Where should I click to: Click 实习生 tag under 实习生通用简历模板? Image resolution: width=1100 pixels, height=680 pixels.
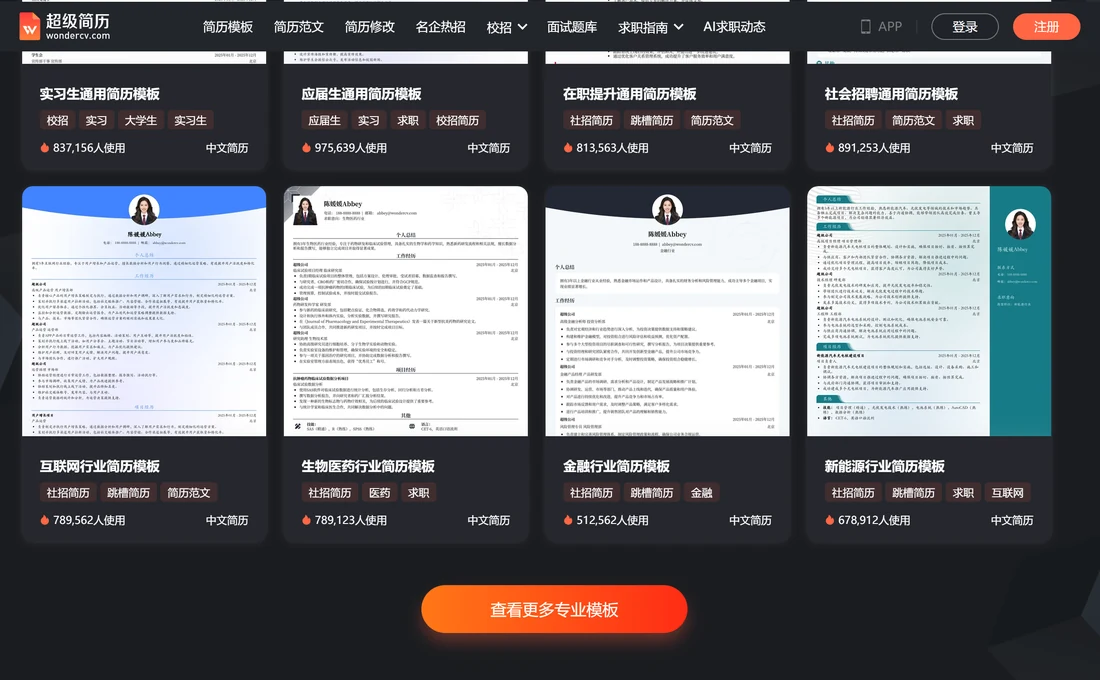point(190,121)
